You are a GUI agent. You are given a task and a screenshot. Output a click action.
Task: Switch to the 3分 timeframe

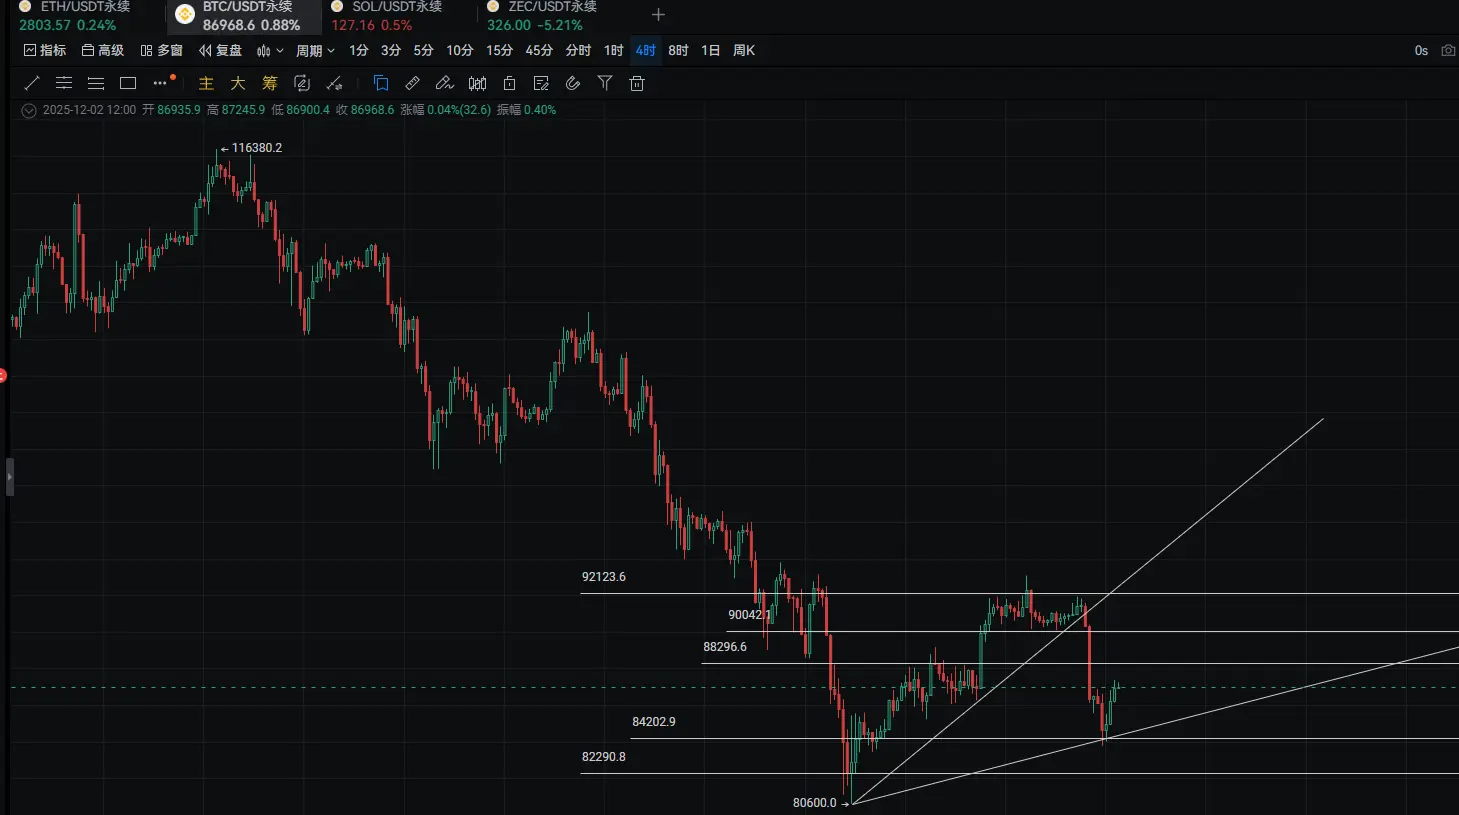[391, 50]
